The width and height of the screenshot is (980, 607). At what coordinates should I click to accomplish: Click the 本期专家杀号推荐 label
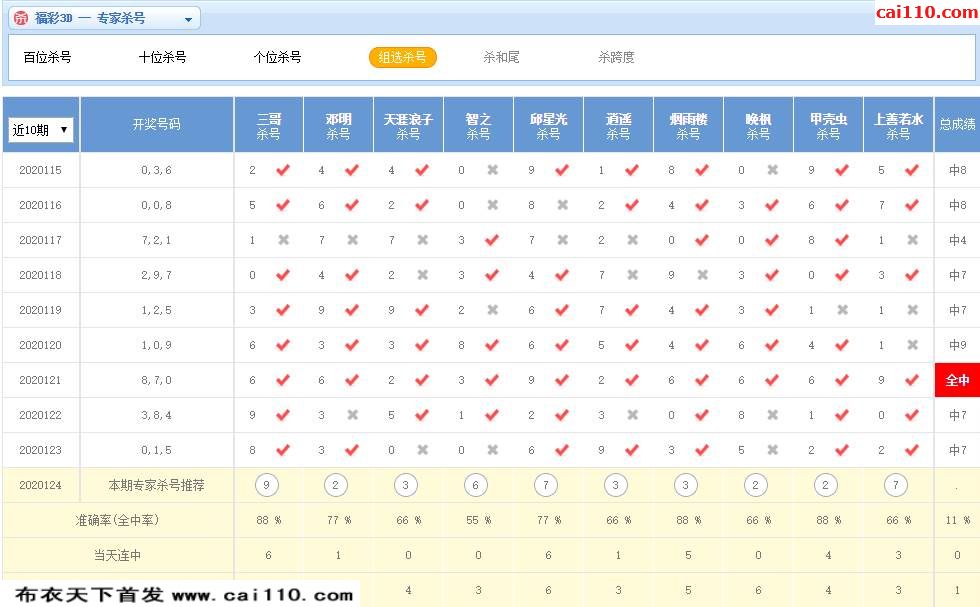tap(156, 485)
